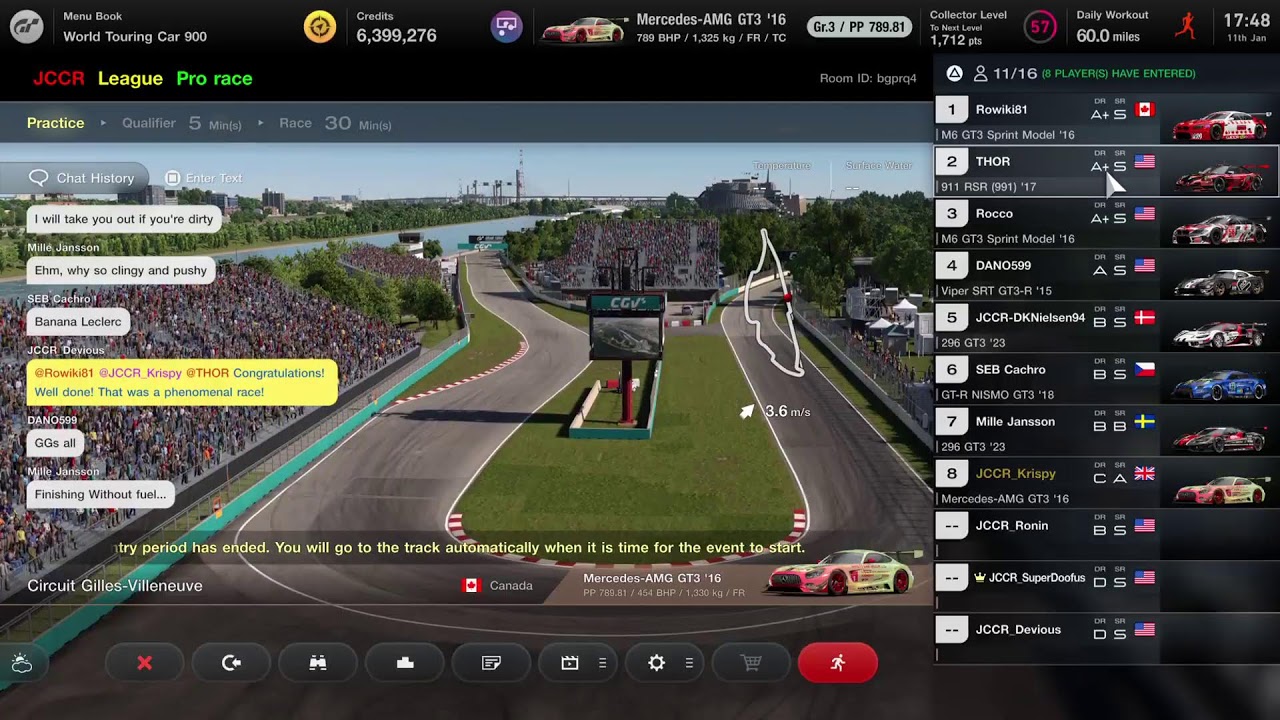Click the 17:48 clock display
Image resolution: width=1280 pixels, height=720 pixels.
[x=1246, y=20]
